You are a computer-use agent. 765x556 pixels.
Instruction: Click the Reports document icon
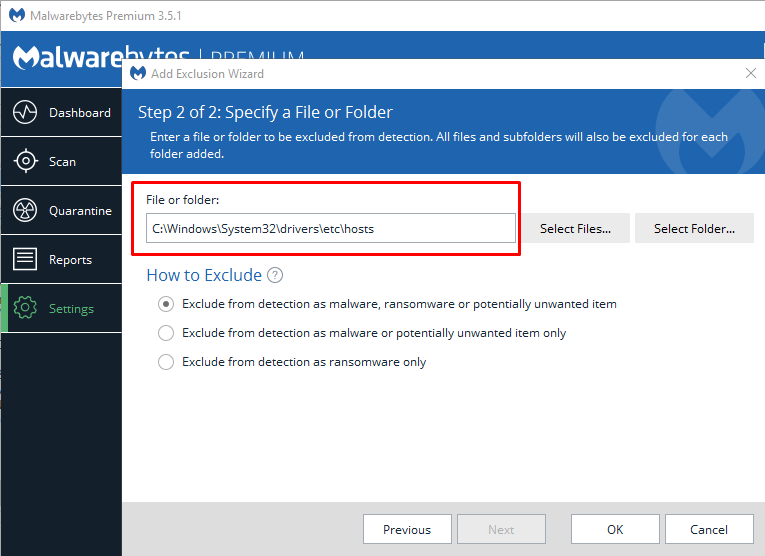pos(25,259)
